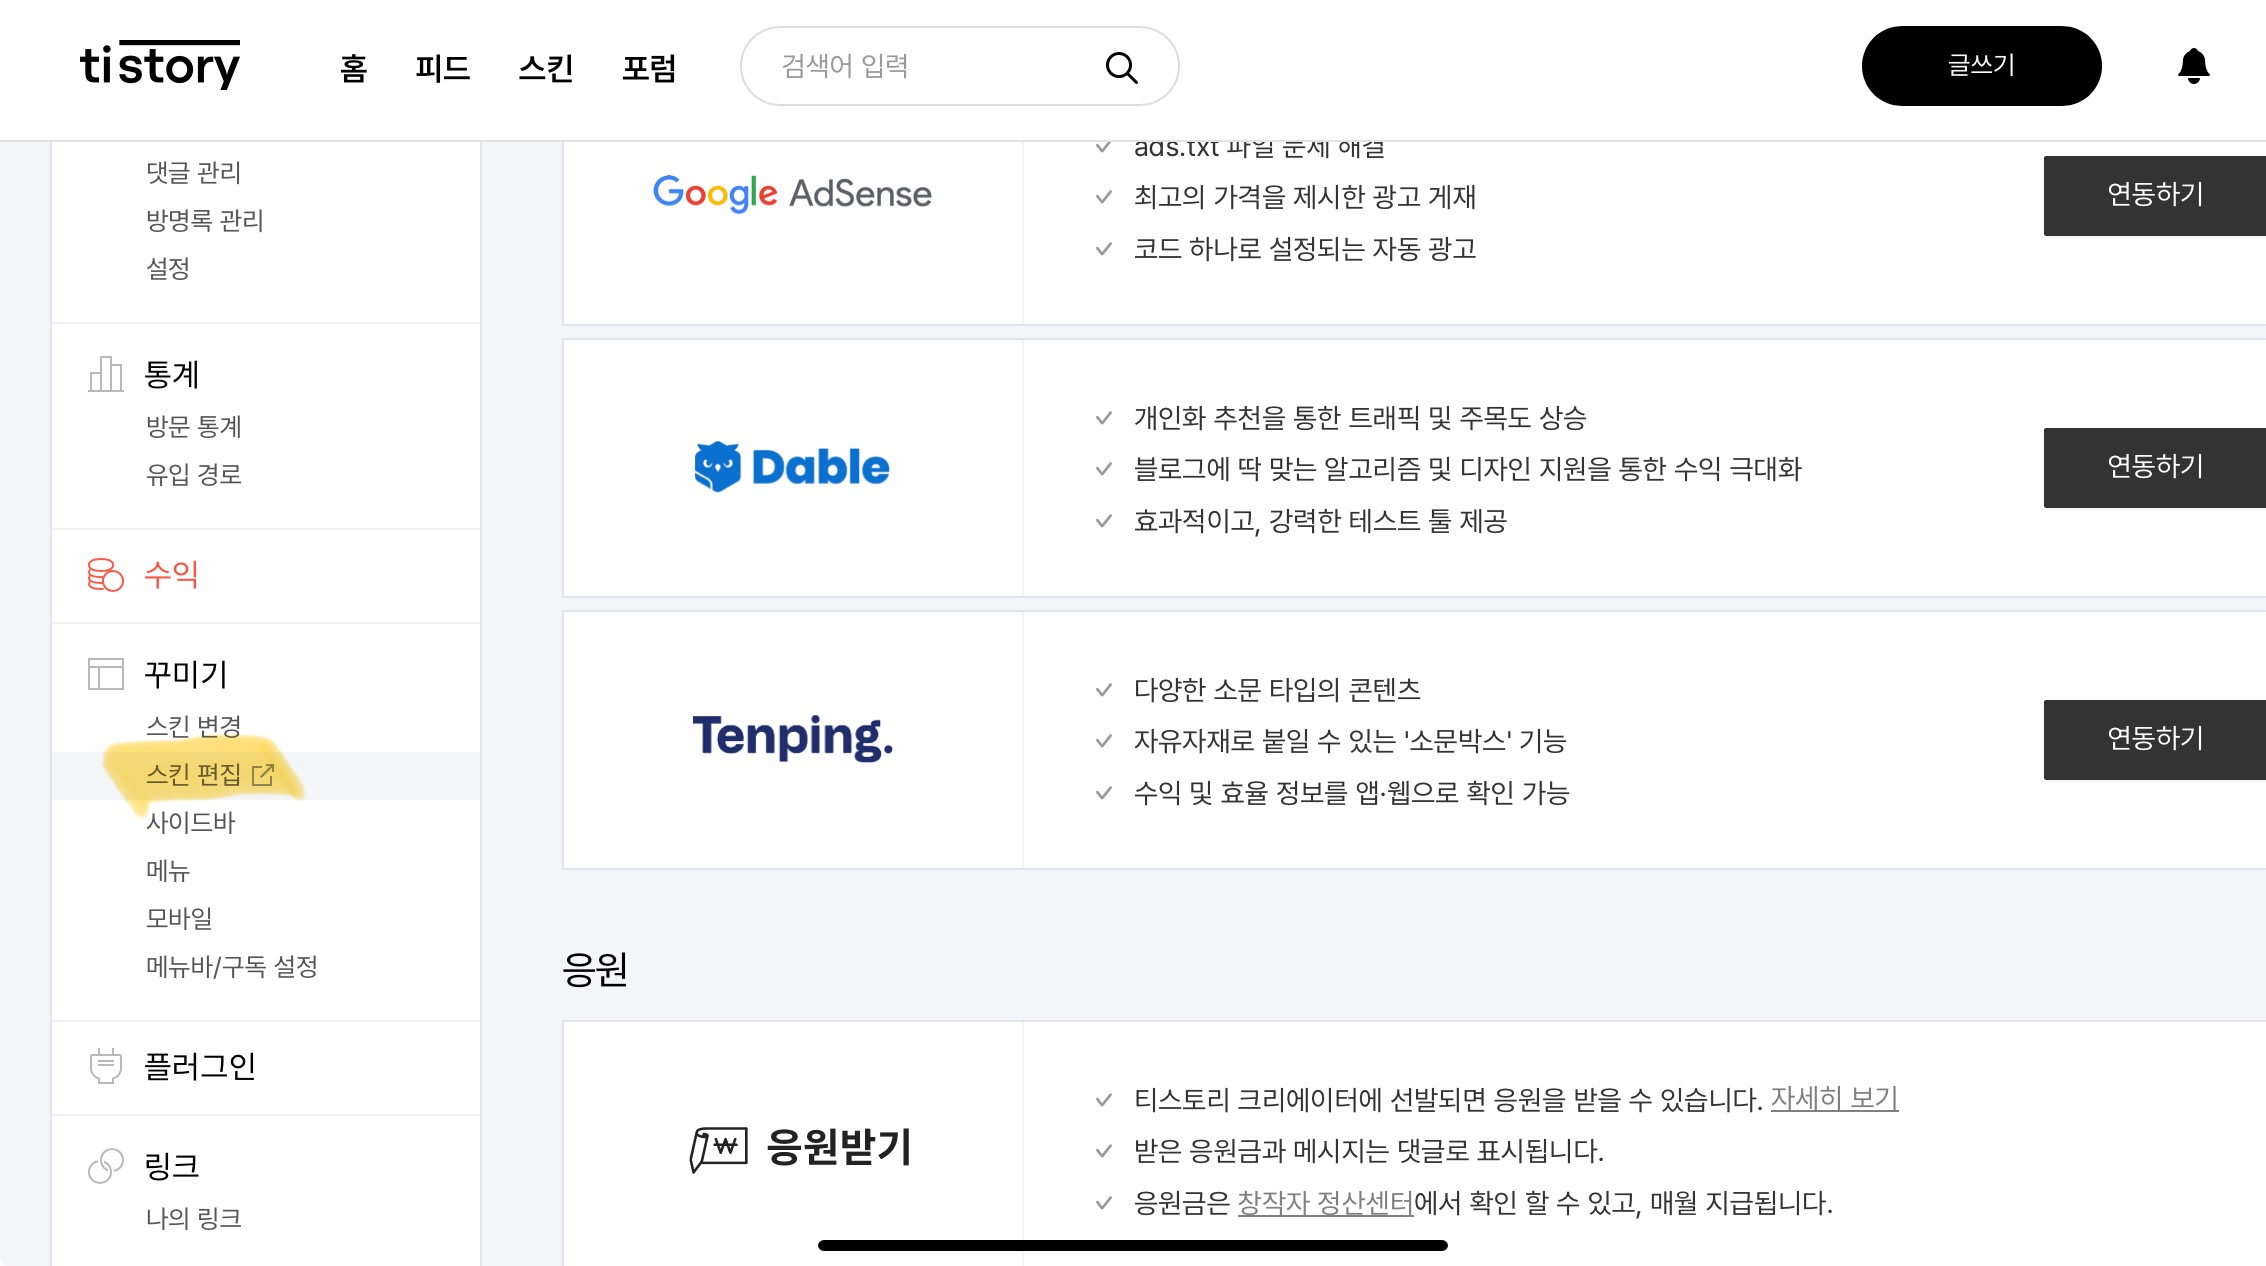This screenshot has width=2266, height=1266.
Task: Open 댓글 관리 in sidebar
Action: point(194,172)
